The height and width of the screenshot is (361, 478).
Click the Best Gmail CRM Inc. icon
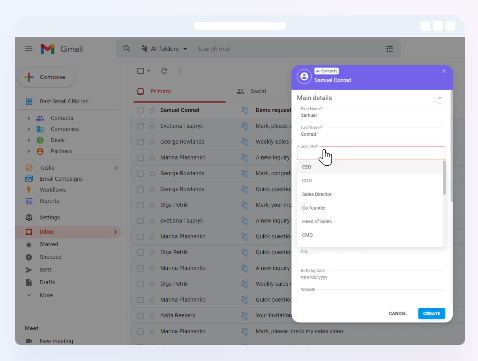29,101
